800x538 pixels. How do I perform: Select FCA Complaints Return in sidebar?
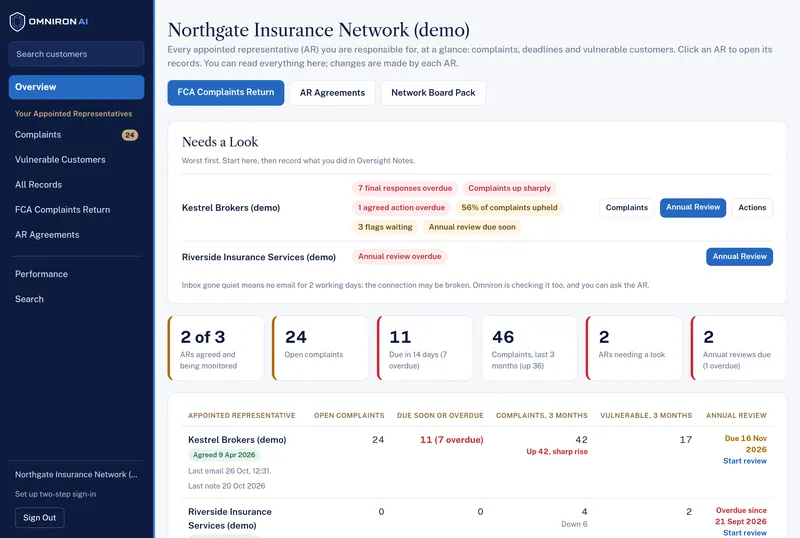point(62,210)
